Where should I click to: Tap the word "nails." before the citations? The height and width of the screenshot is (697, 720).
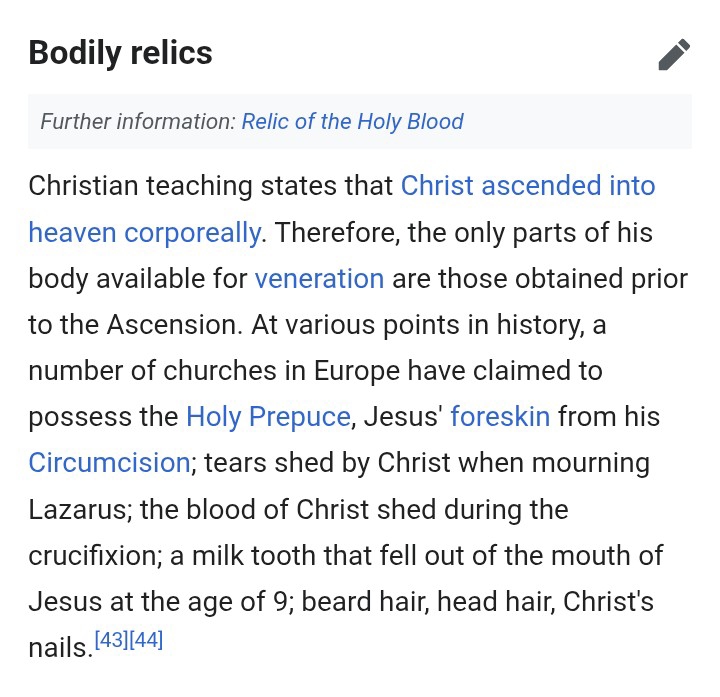click(x=59, y=648)
